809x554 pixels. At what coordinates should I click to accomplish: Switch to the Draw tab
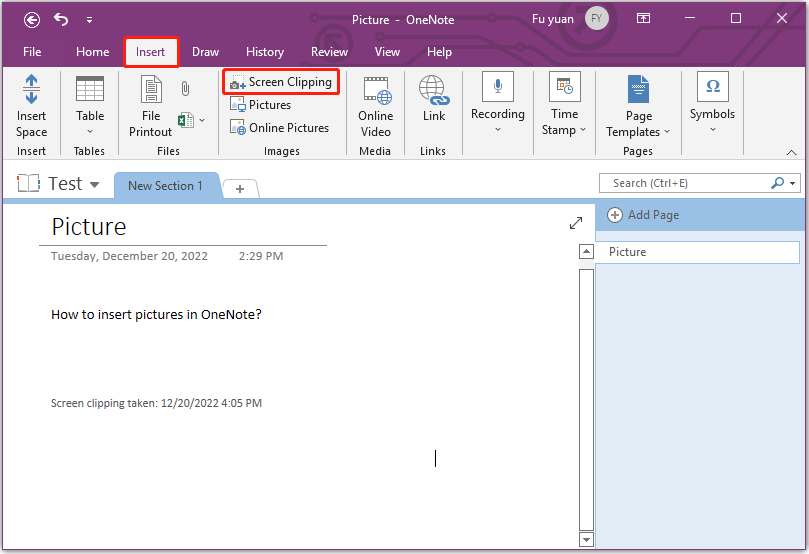point(205,52)
